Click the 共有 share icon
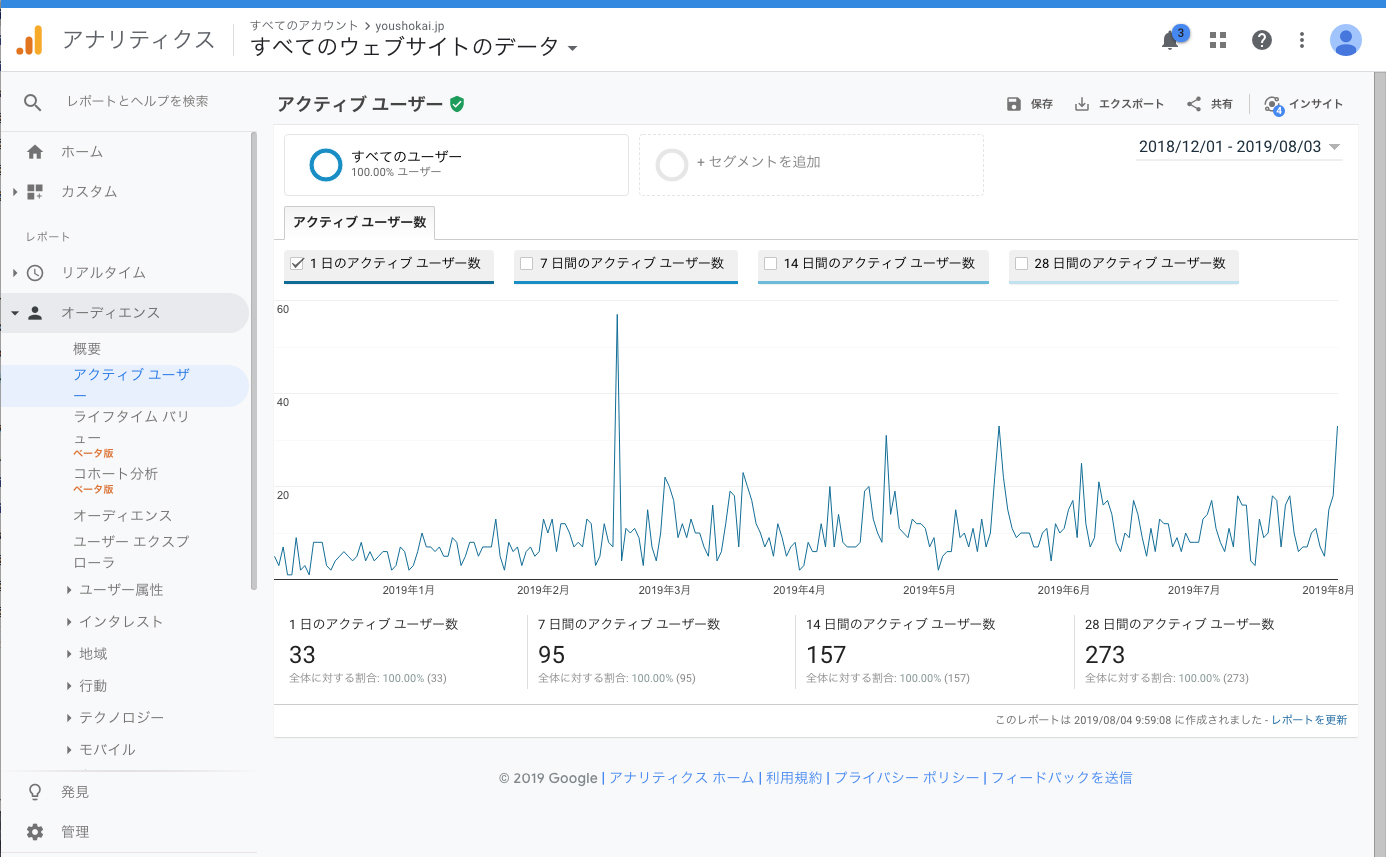1386x857 pixels. coord(1194,104)
